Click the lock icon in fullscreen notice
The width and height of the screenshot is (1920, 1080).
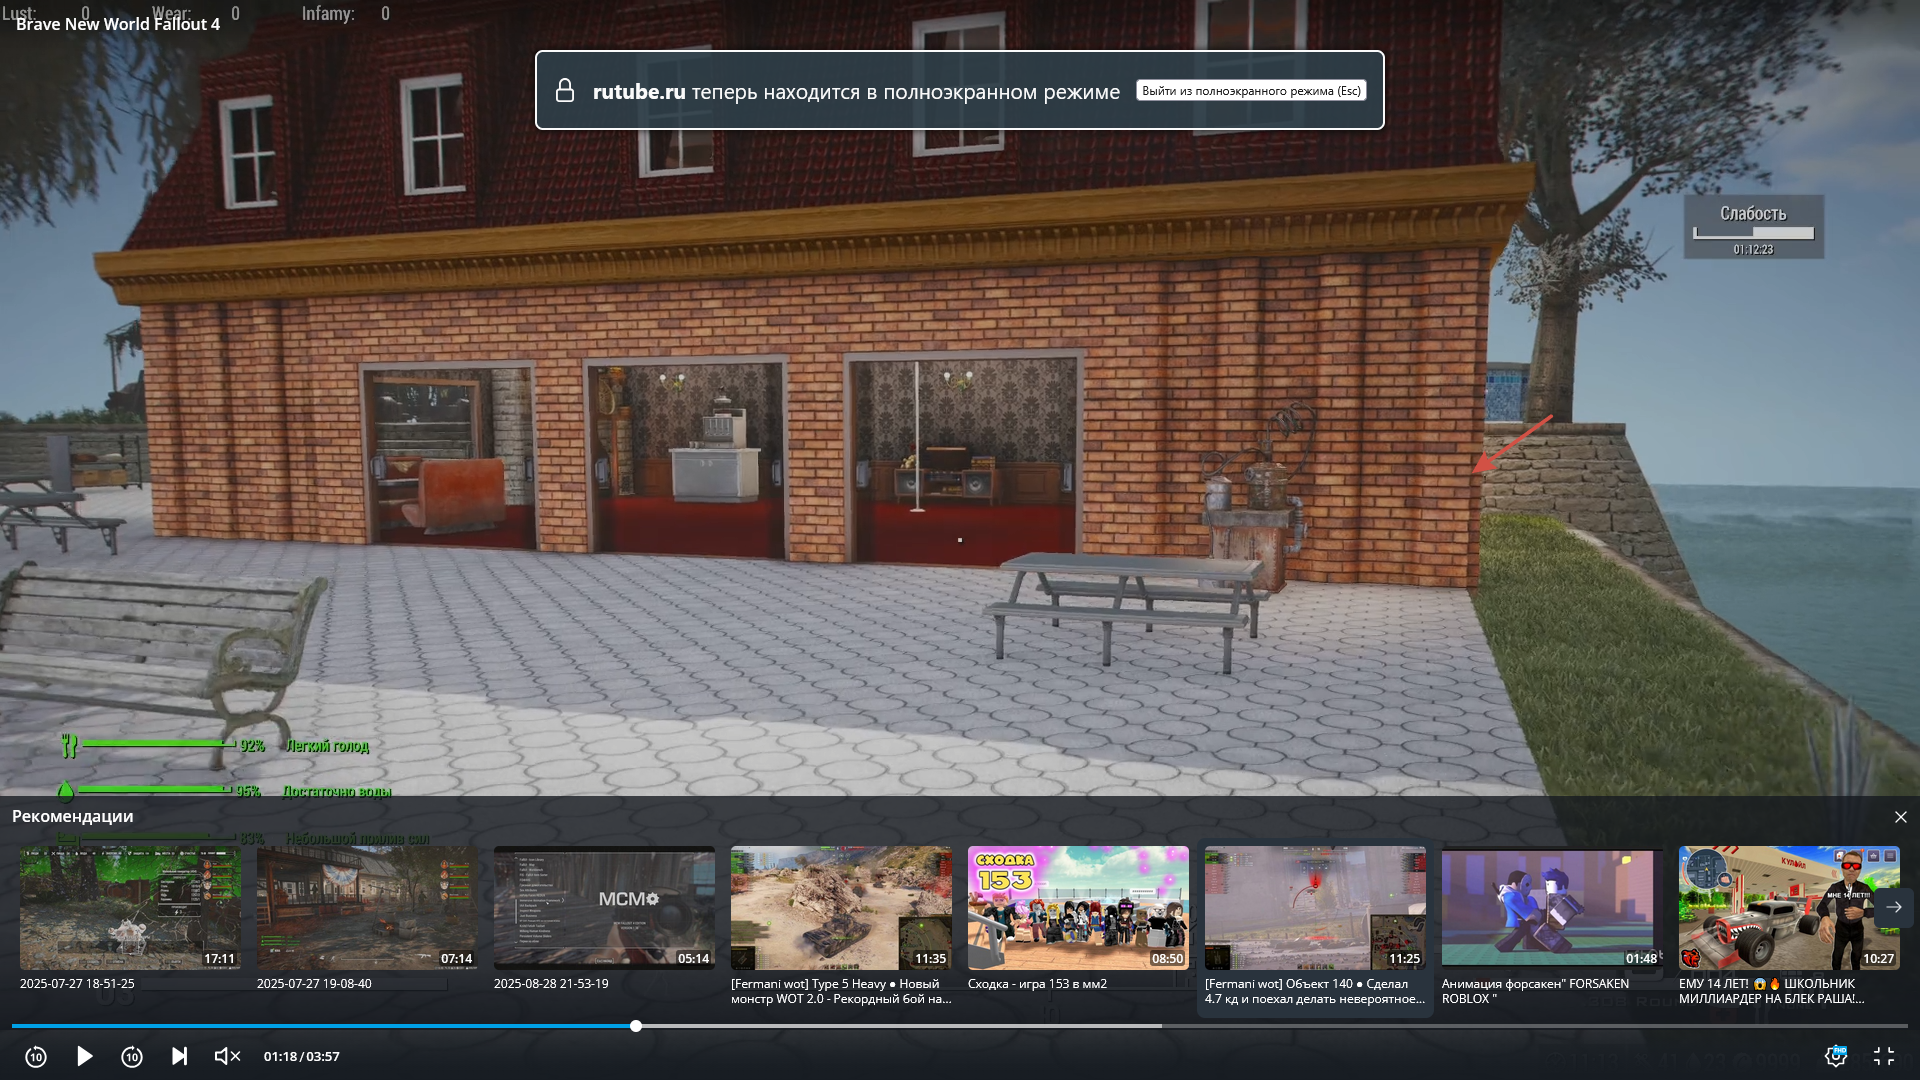click(565, 91)
